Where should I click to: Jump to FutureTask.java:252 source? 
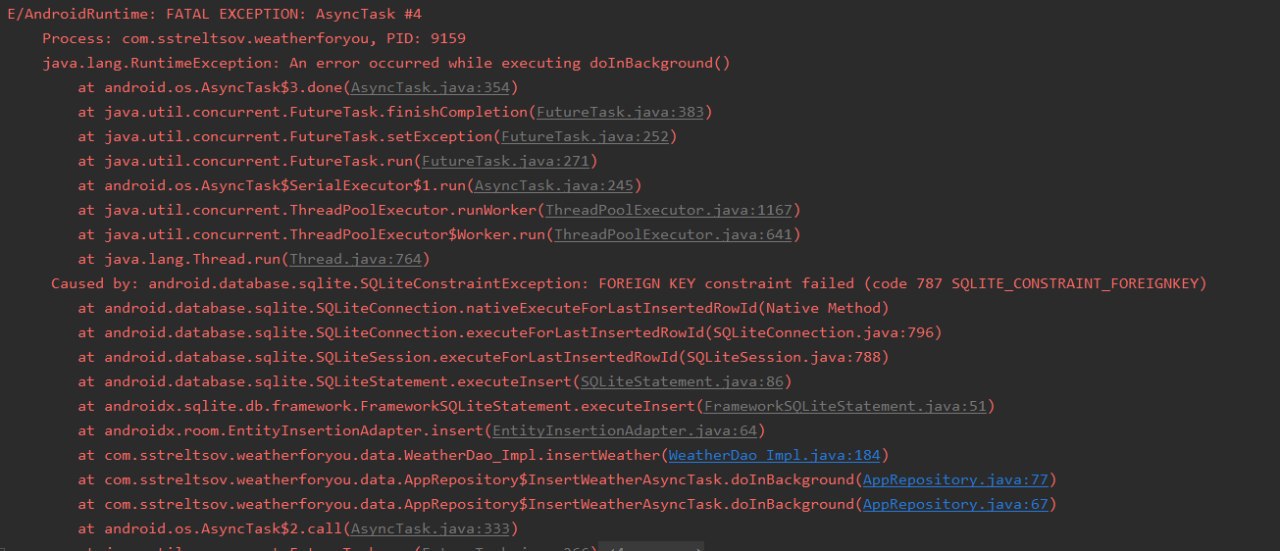585,136
